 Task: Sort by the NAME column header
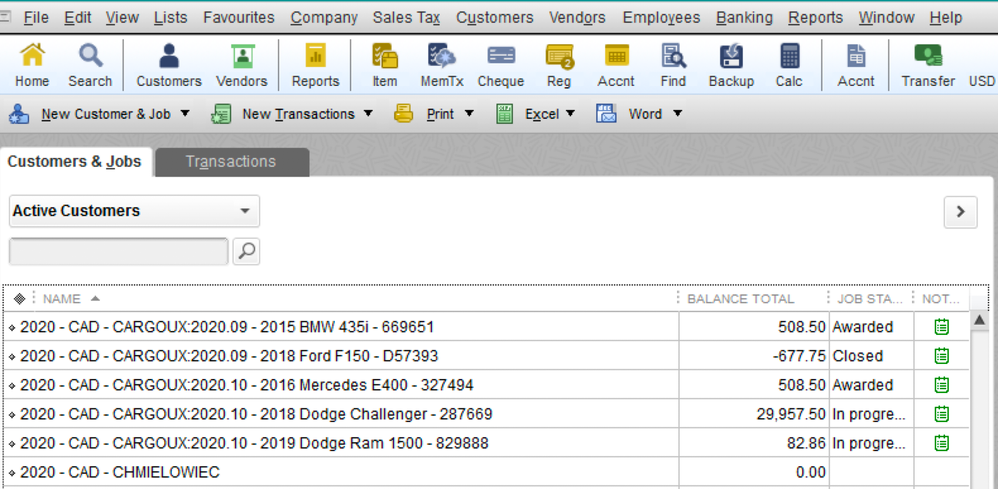[62, 299]
